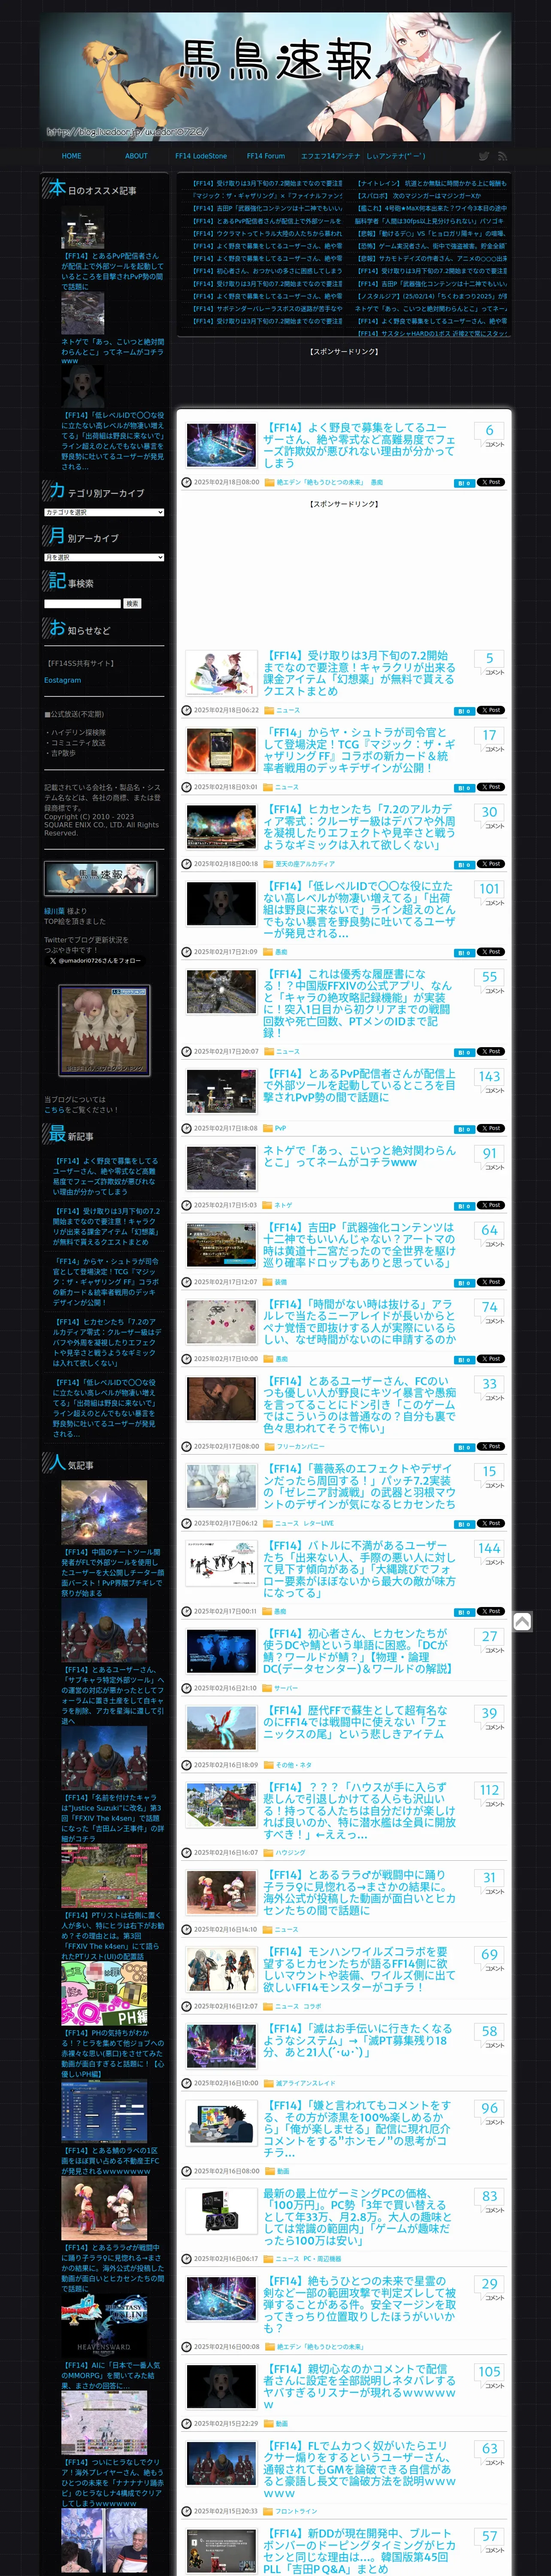Open FF14 LodeStone nav item
Viewport: 551px width, 2576px height.
tap(201, 156)
